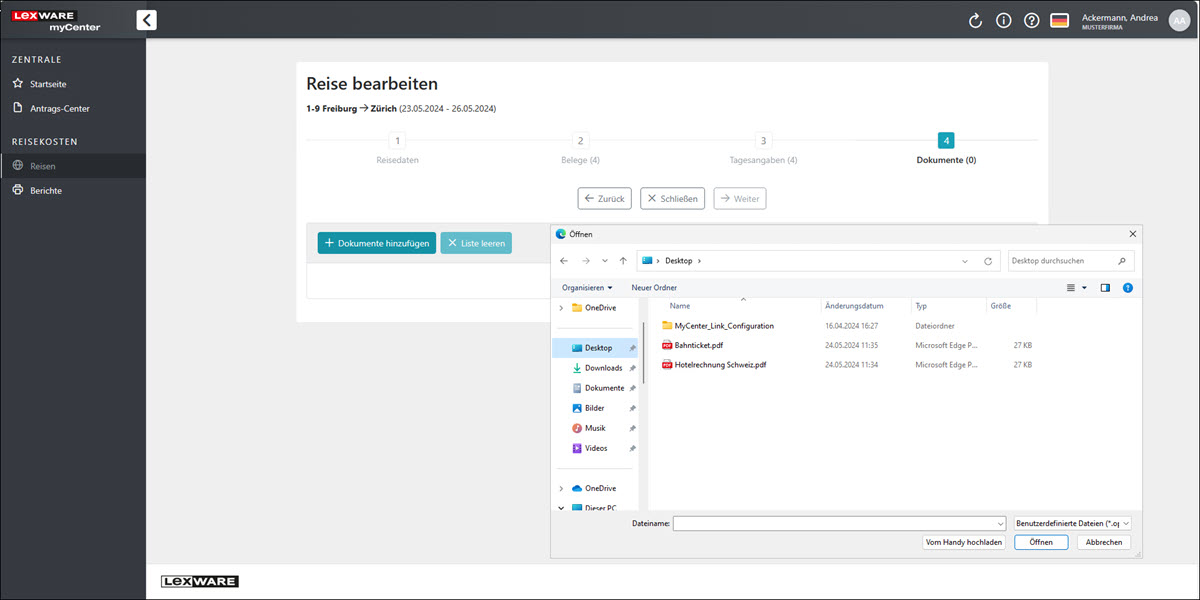Go to step 2 Belege
Image resolution: width=1200 pixels, height=600 pixels.
580,142
